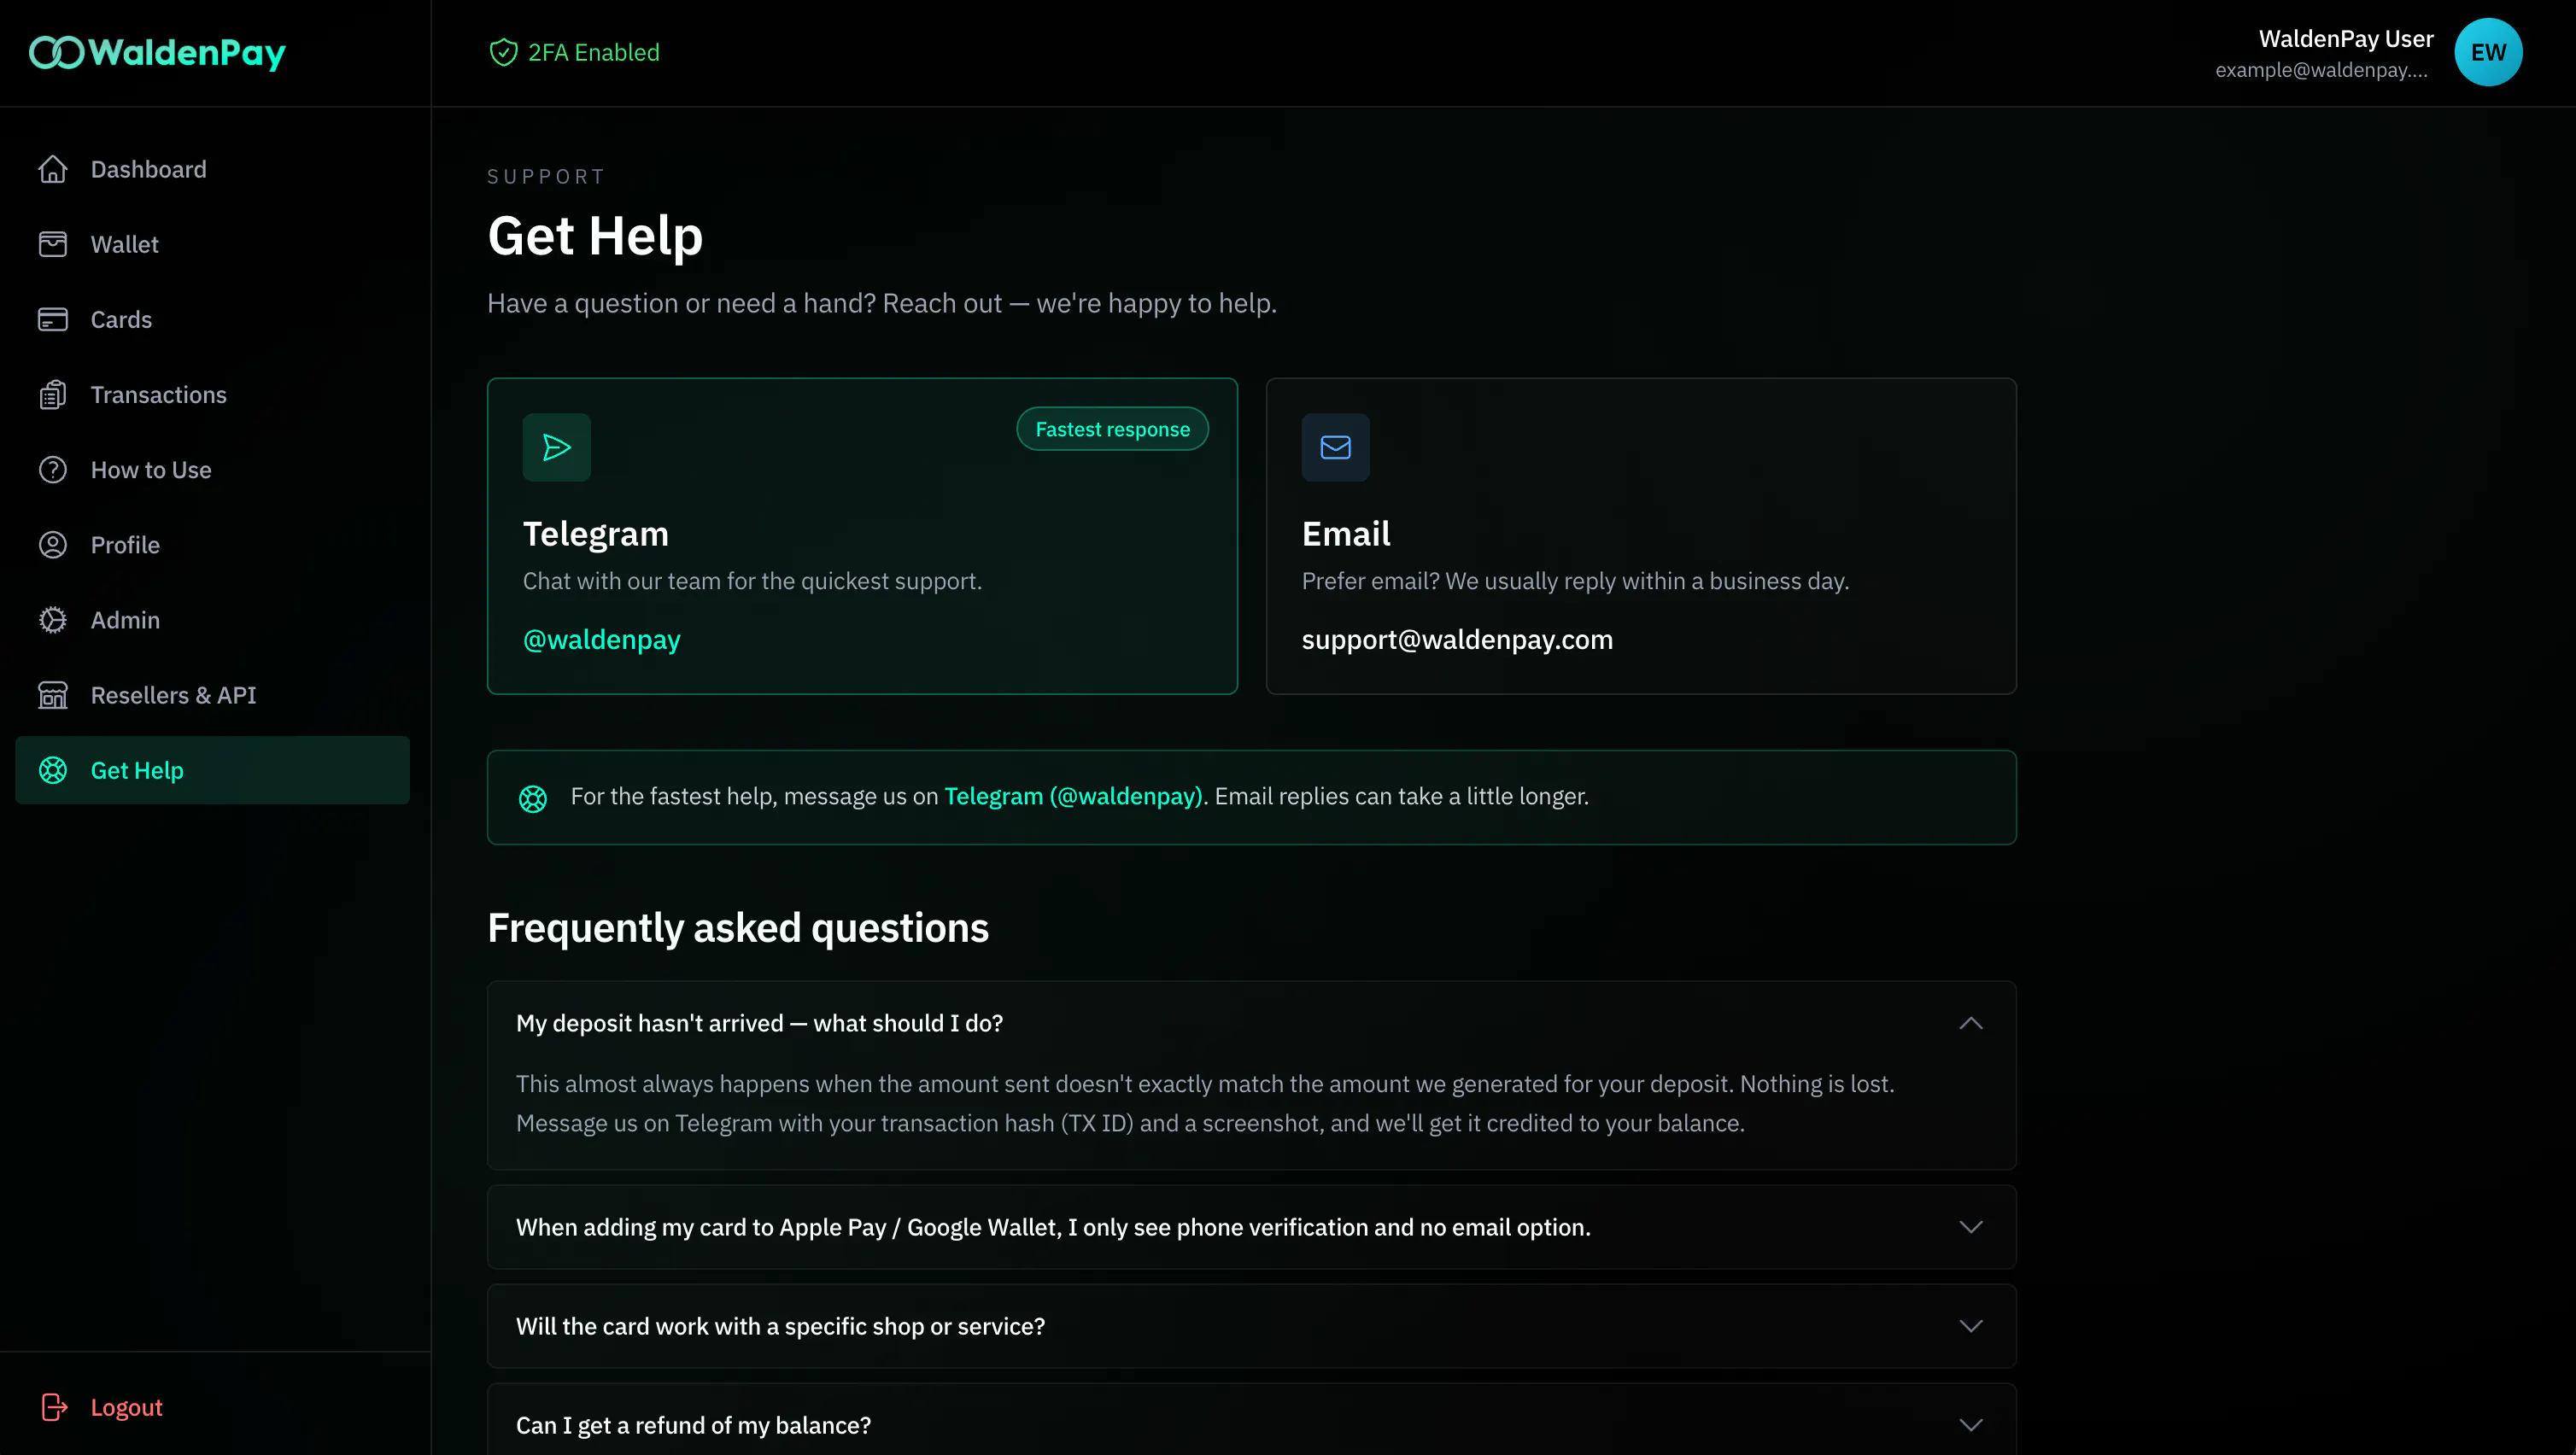Click 'Have a question or need a hand' subtitle
The width and height of the screenshot is (2576, 1455).
coord(882,303)
